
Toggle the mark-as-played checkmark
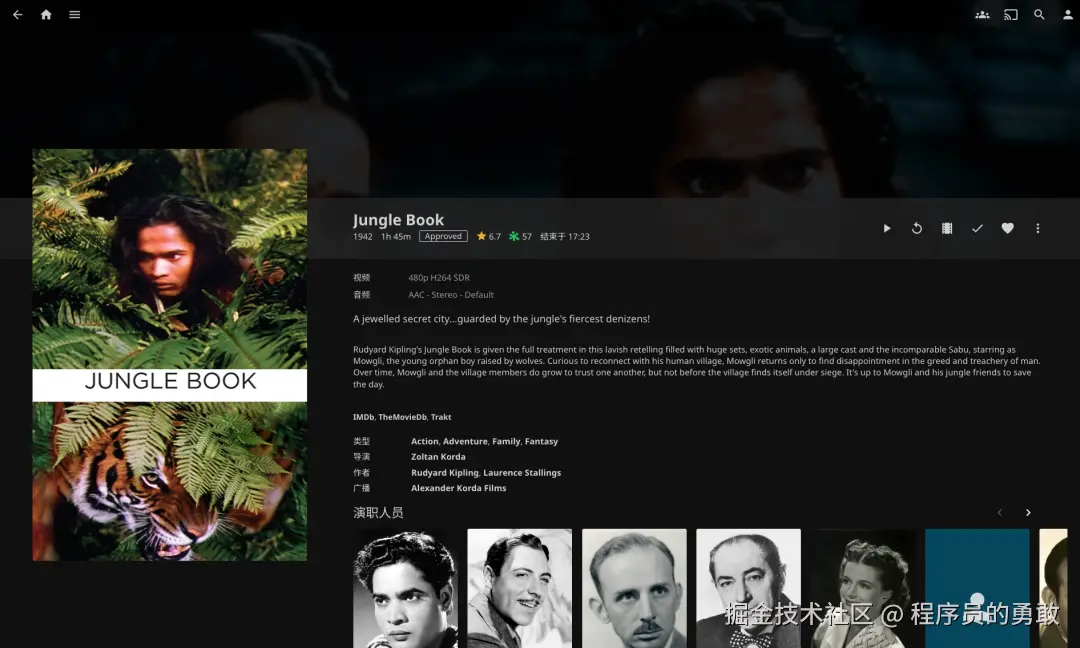(977, 229)
